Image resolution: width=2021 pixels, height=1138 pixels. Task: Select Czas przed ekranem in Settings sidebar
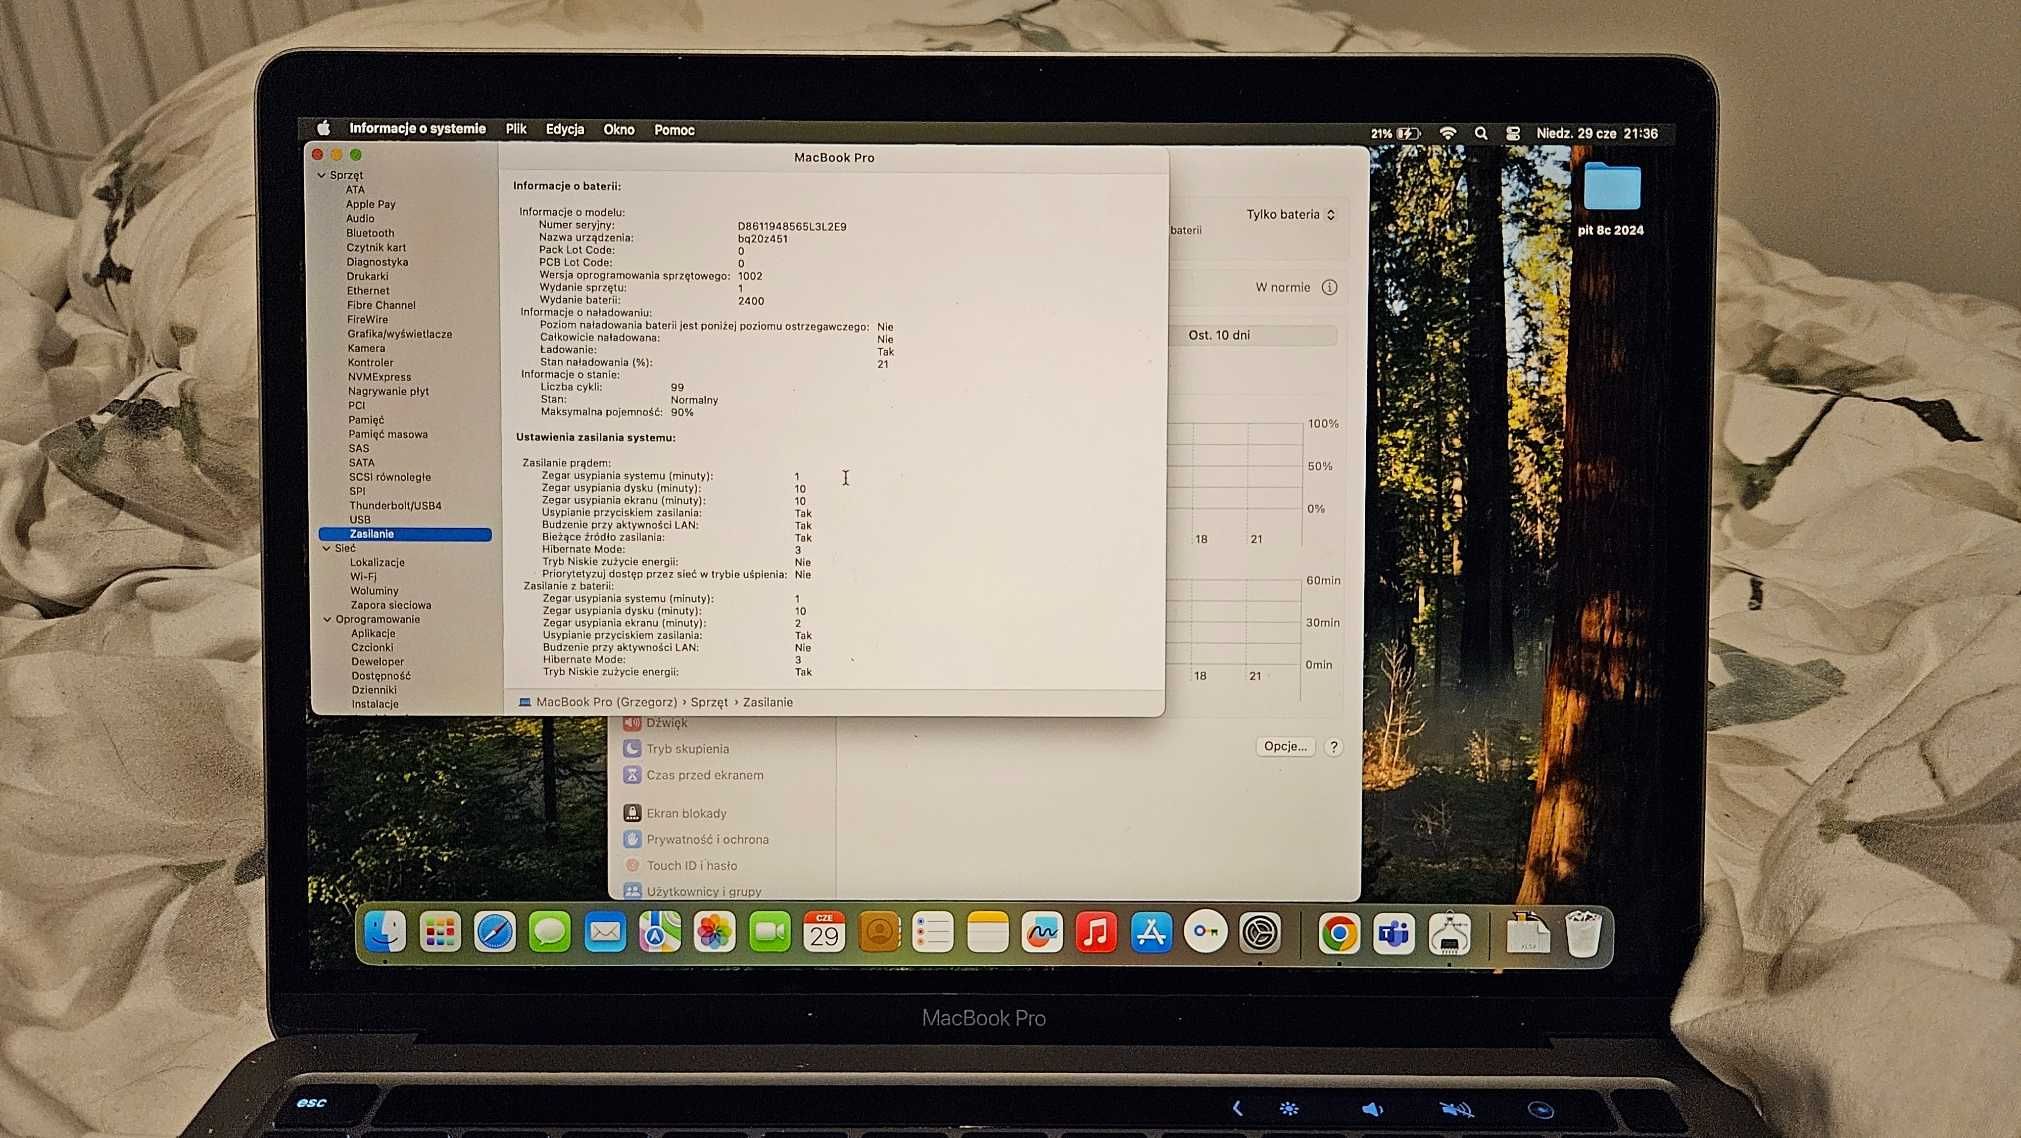(x=704, y=775)
